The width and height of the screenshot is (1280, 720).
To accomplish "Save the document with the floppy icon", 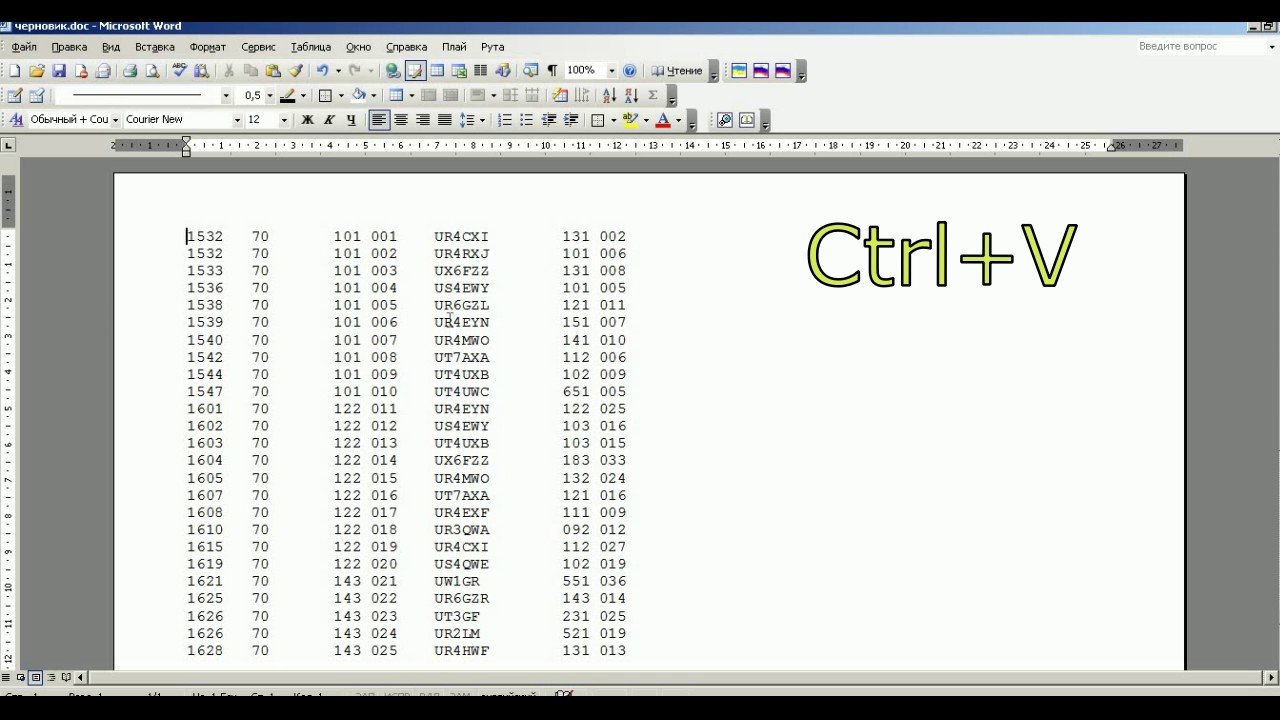I will (59, 71).
